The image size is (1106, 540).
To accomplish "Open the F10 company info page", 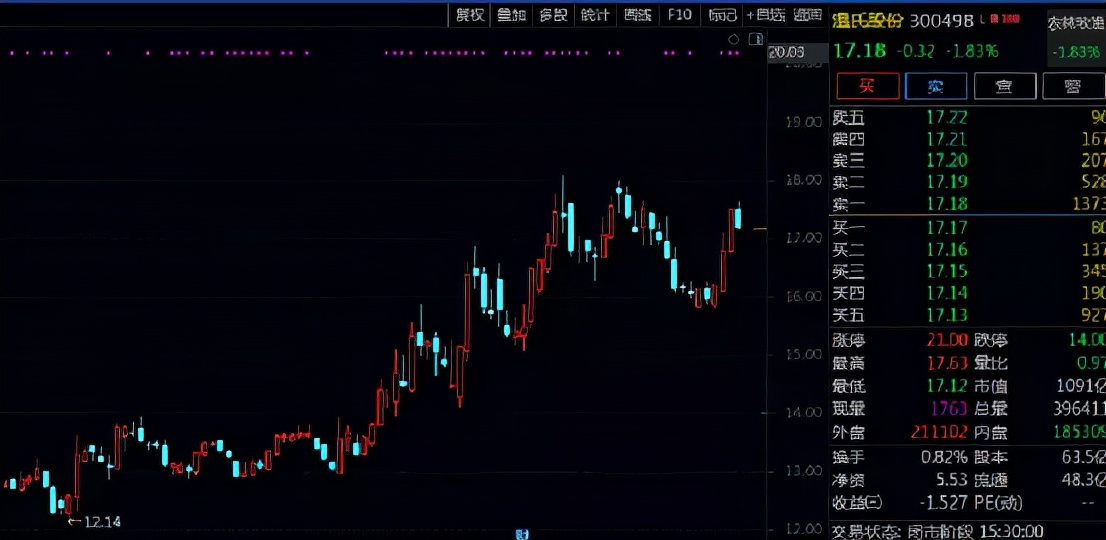I will click(x=680, y=15).
